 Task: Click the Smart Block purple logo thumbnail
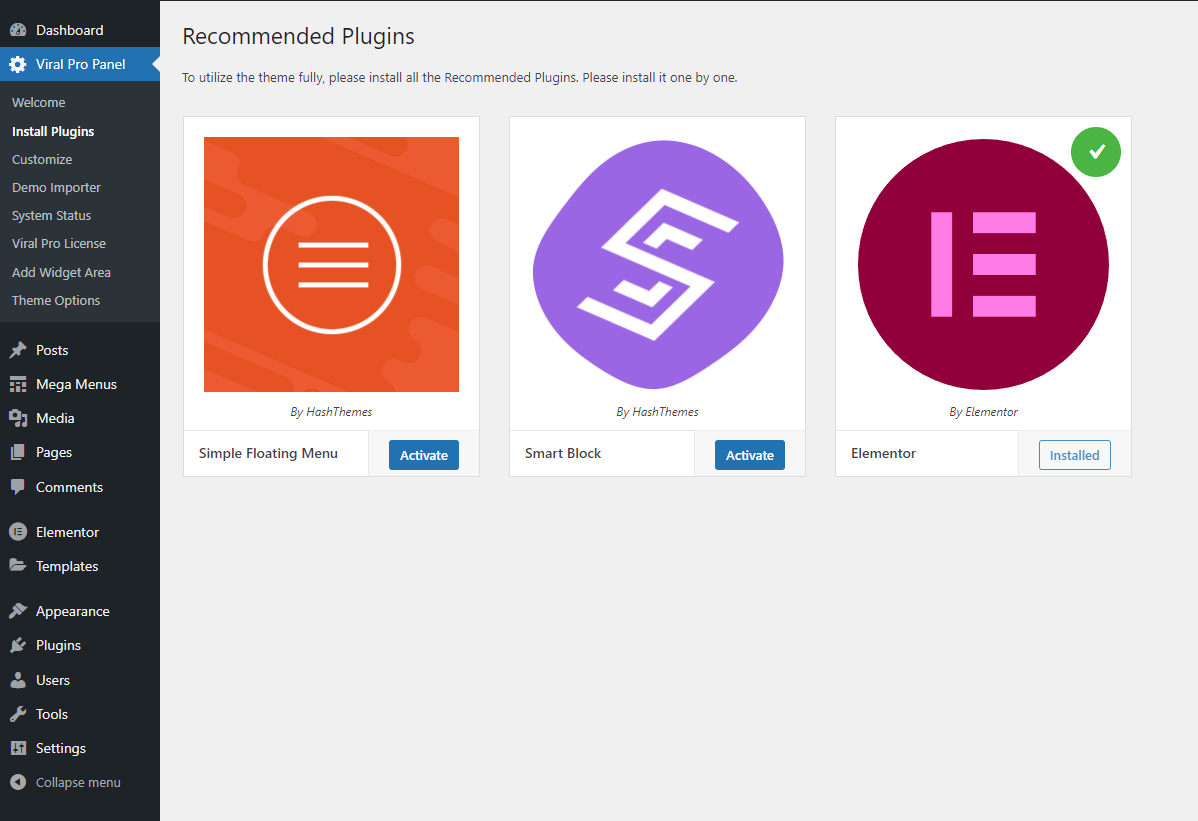coord(658,264)
